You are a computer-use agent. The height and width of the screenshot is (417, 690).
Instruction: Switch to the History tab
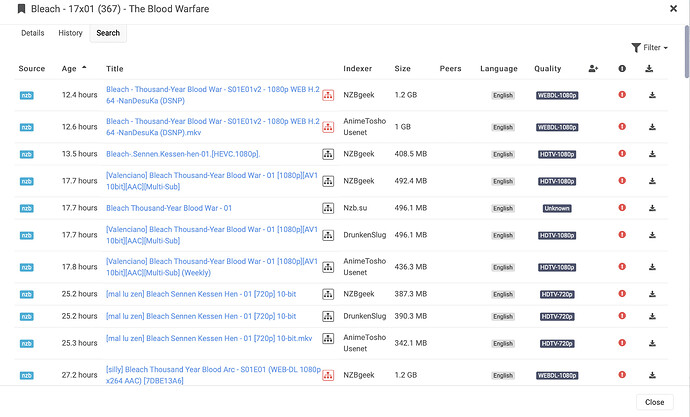[70, 33]
